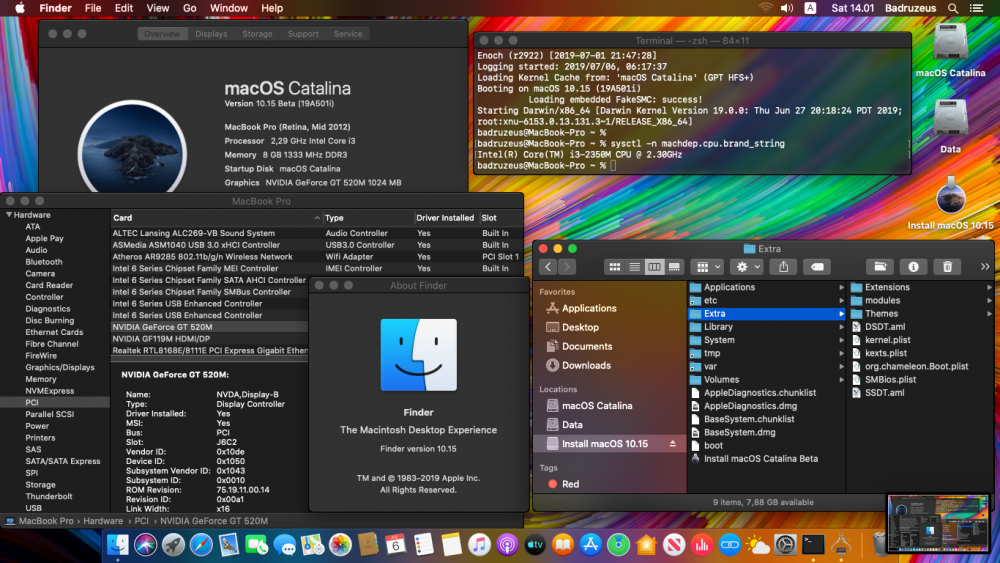
Task: Open Siri from the Dock
Action: [145, 545]
